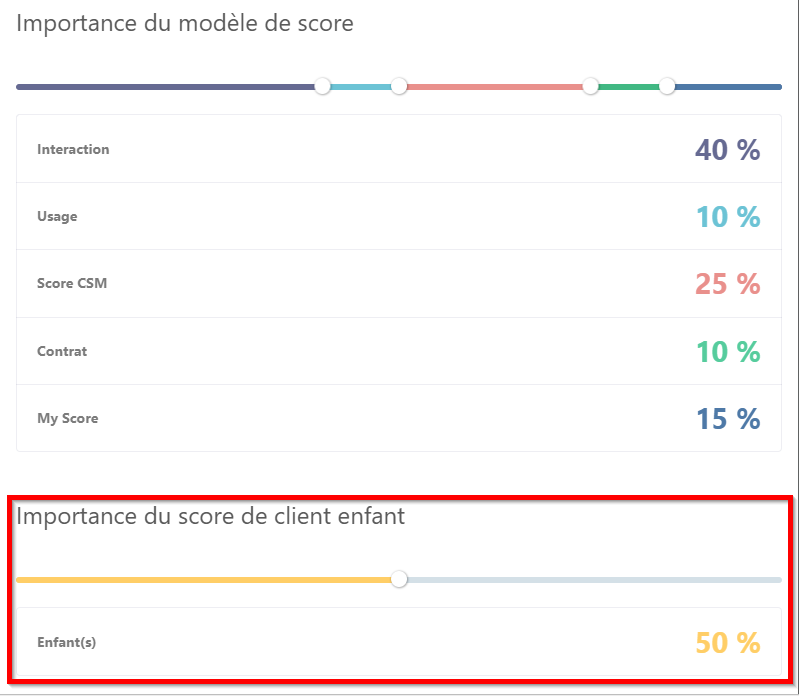Click the purple Interaction segment of the slider

coord(165,87)
